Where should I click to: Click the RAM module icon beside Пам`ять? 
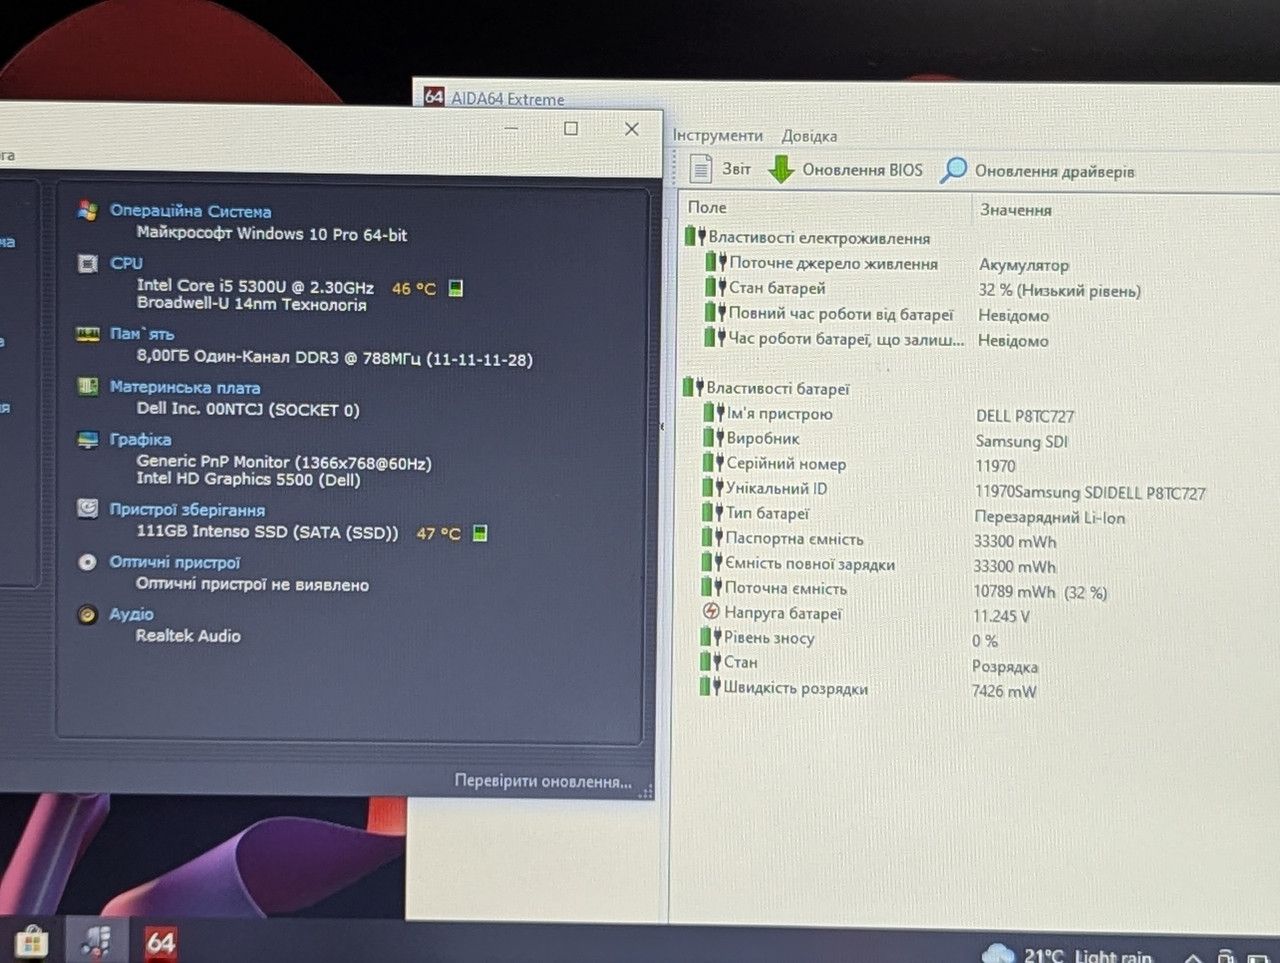point(88,334)
